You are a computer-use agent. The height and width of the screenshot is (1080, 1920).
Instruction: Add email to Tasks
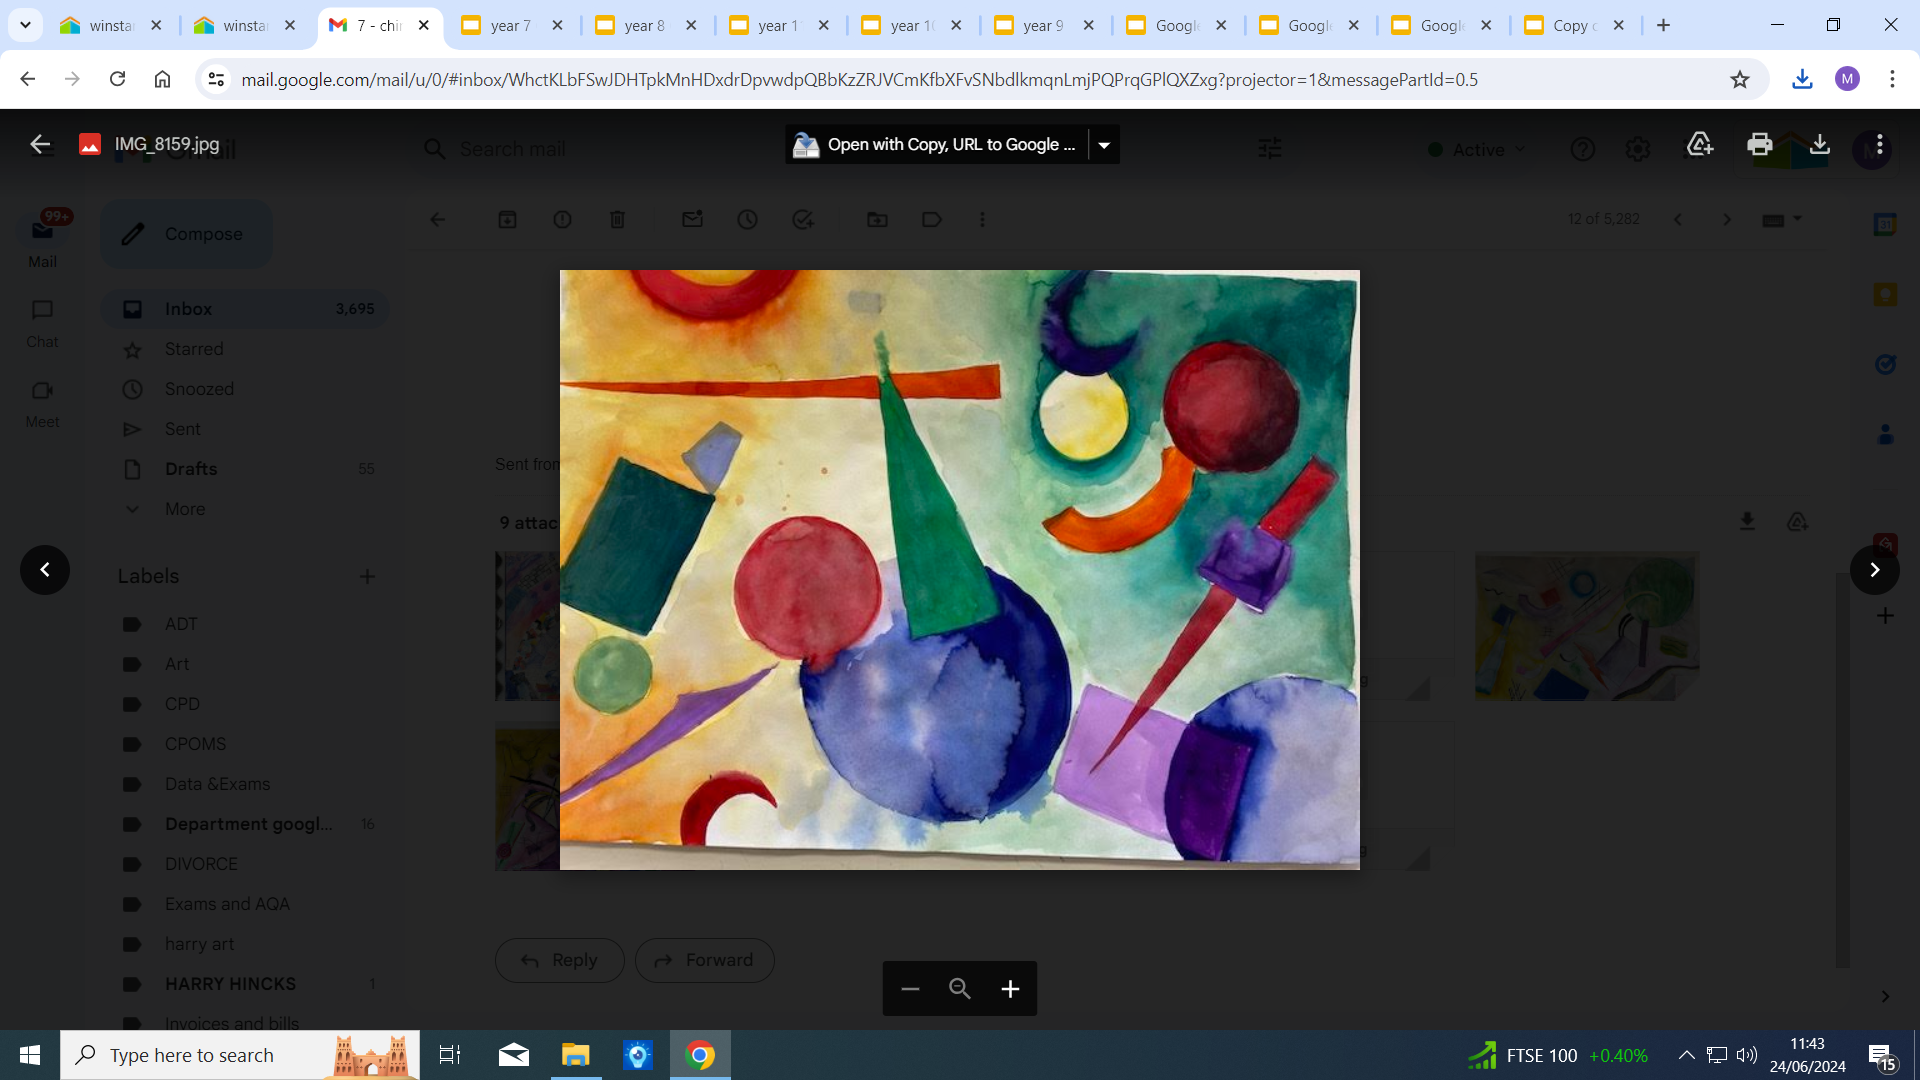(x=803, y=219)
